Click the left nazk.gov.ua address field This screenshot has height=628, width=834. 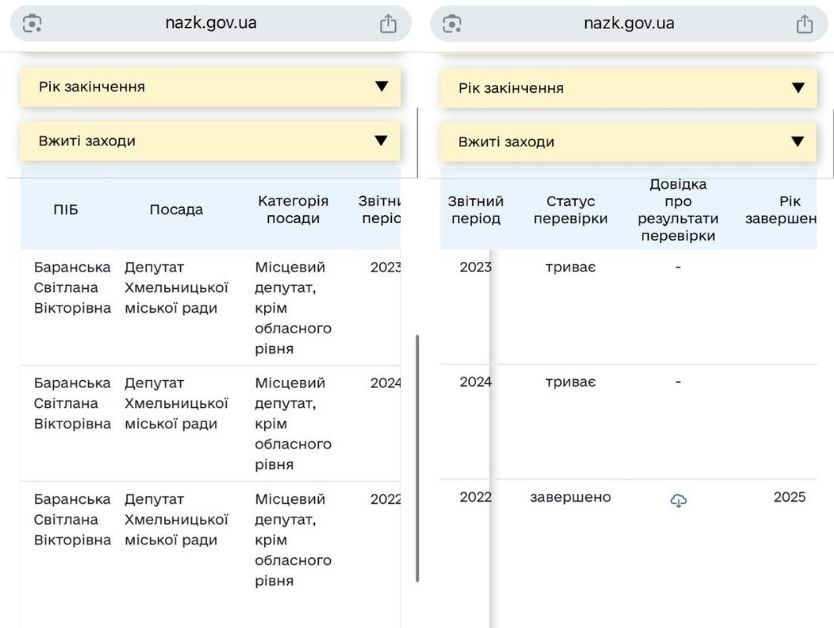[x=210, y=23]
